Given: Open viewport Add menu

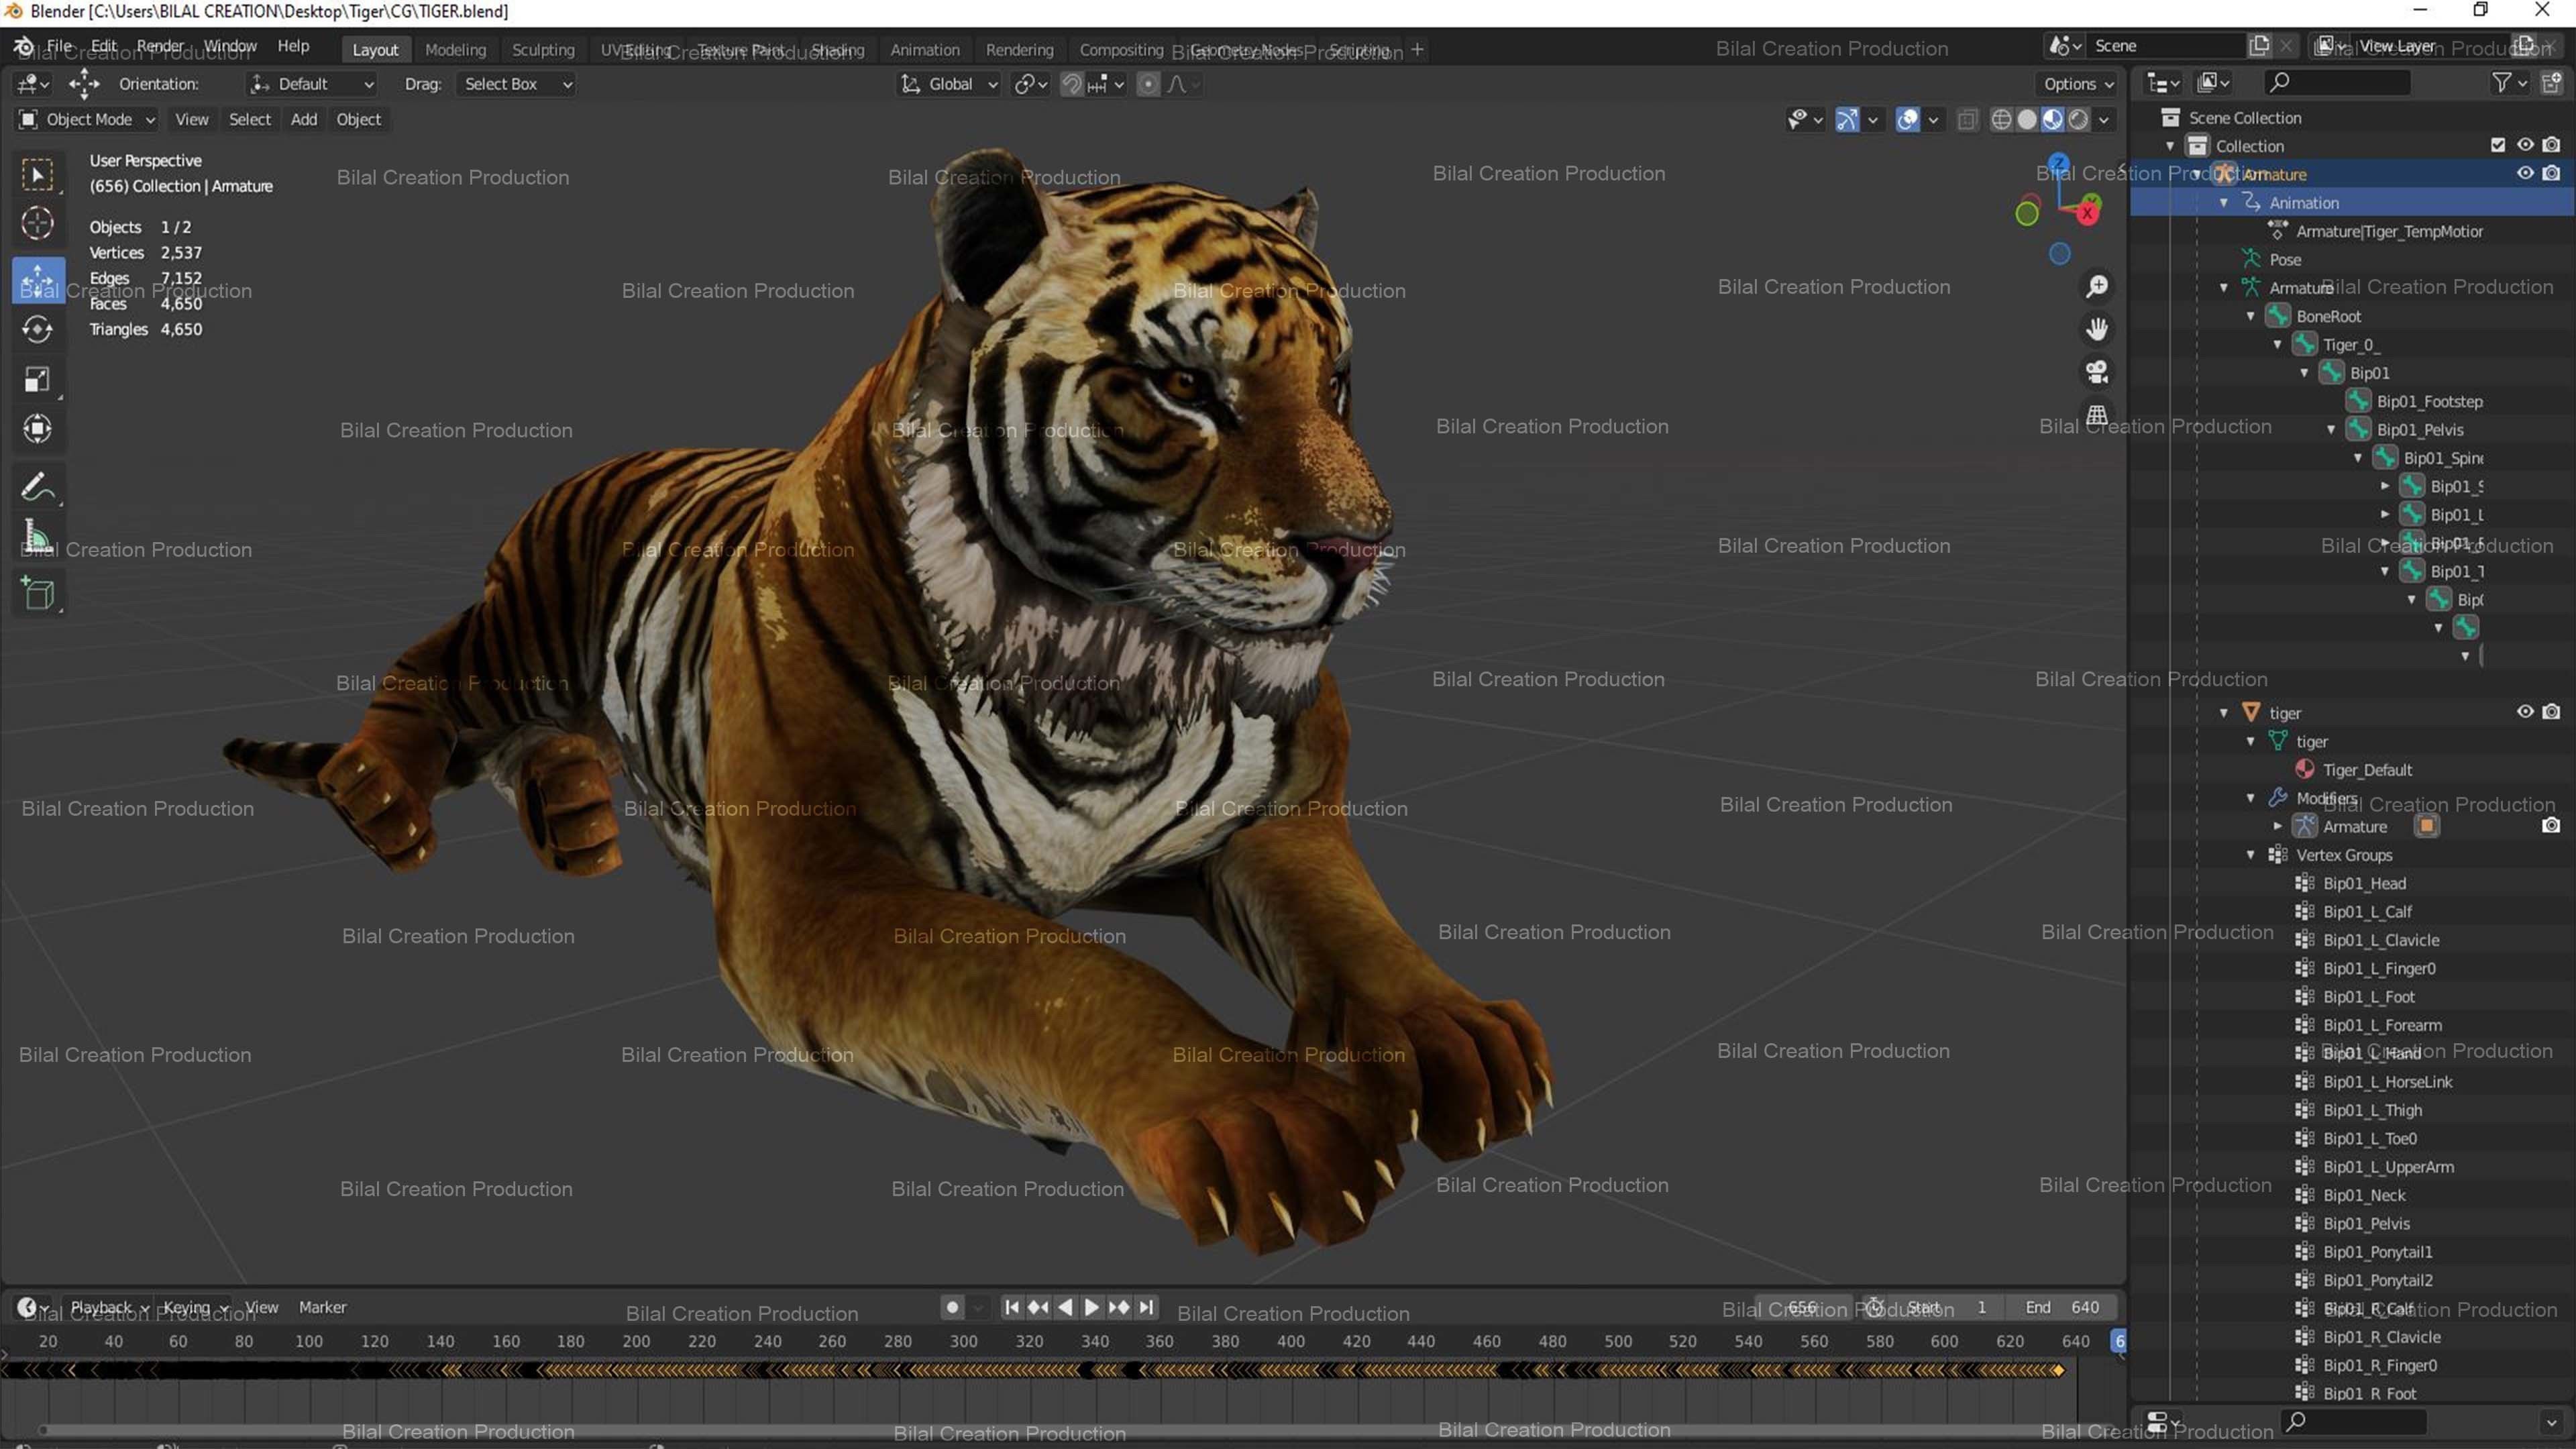Looking at the screenshot, I should (x=304, y=119).
